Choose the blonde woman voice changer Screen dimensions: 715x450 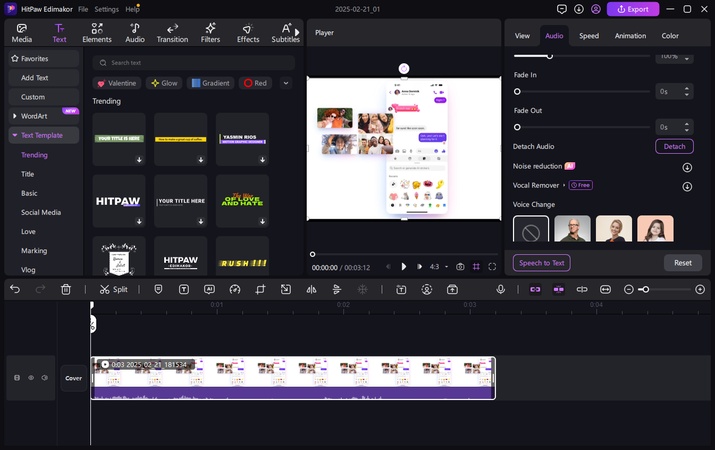click(614, 229)
